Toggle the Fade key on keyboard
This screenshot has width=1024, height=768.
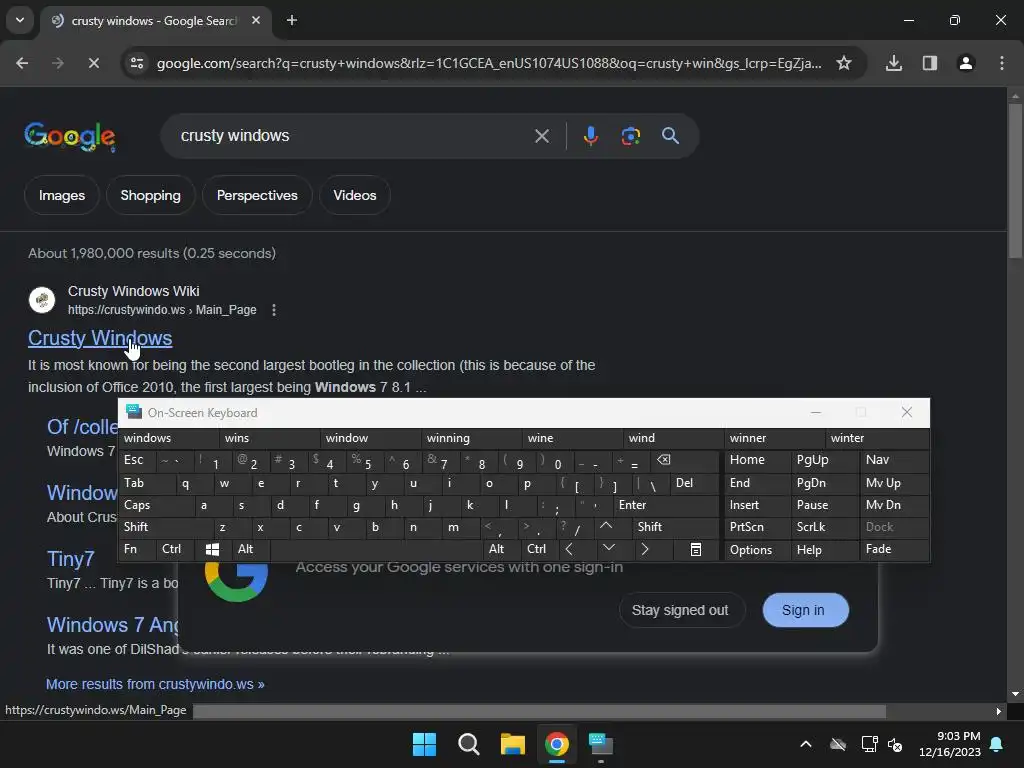(895, 549)
